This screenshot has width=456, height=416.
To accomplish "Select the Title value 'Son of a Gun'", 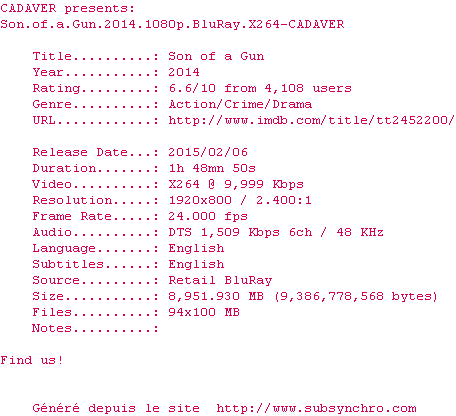I will tap(216, 56).
